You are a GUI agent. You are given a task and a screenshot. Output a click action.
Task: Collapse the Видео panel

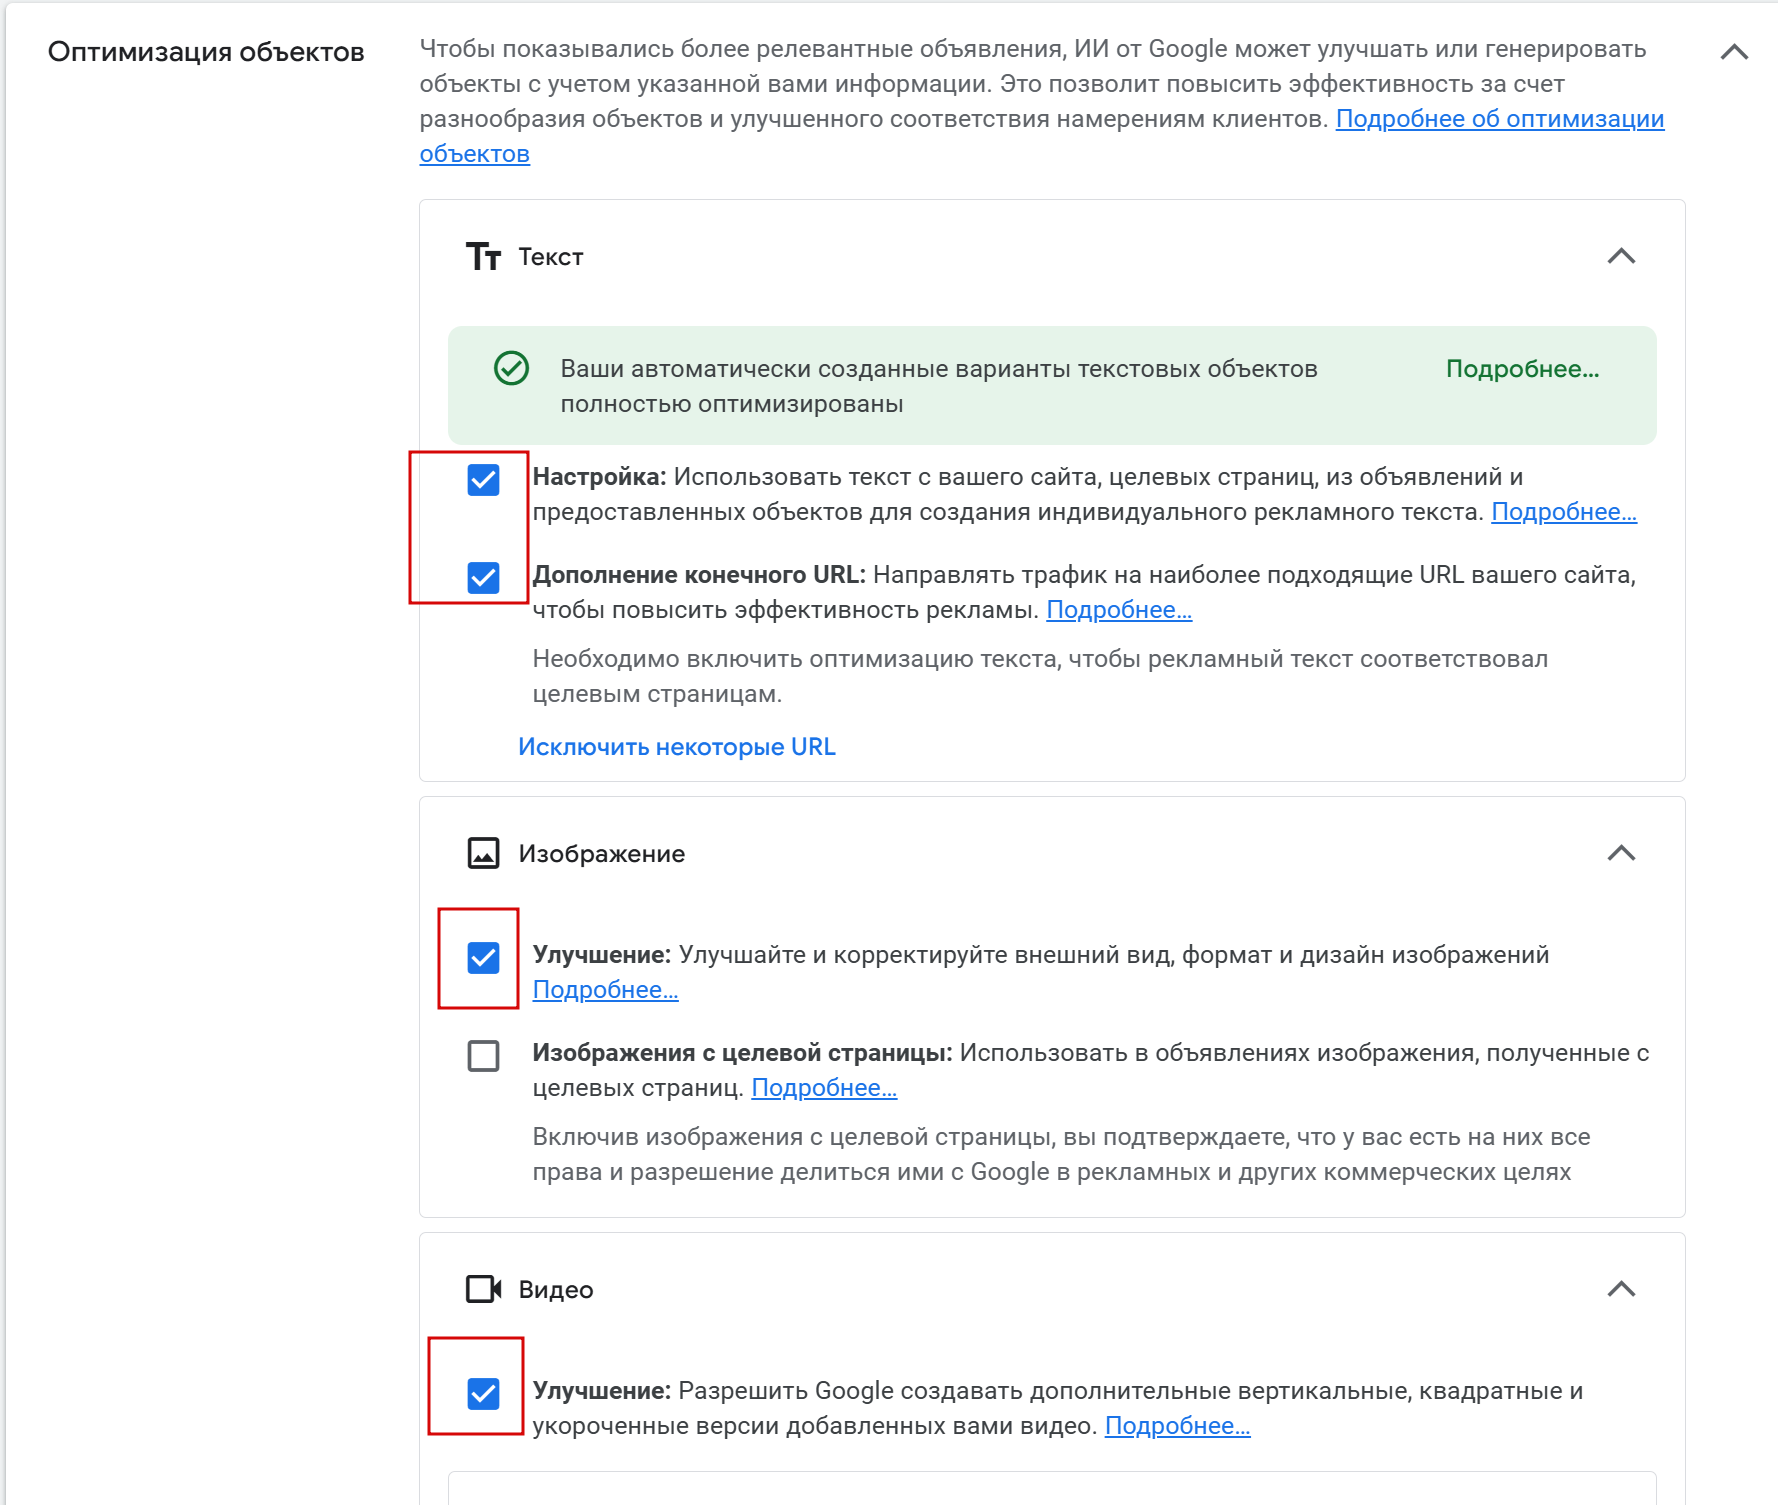tap(1620, 1289)
